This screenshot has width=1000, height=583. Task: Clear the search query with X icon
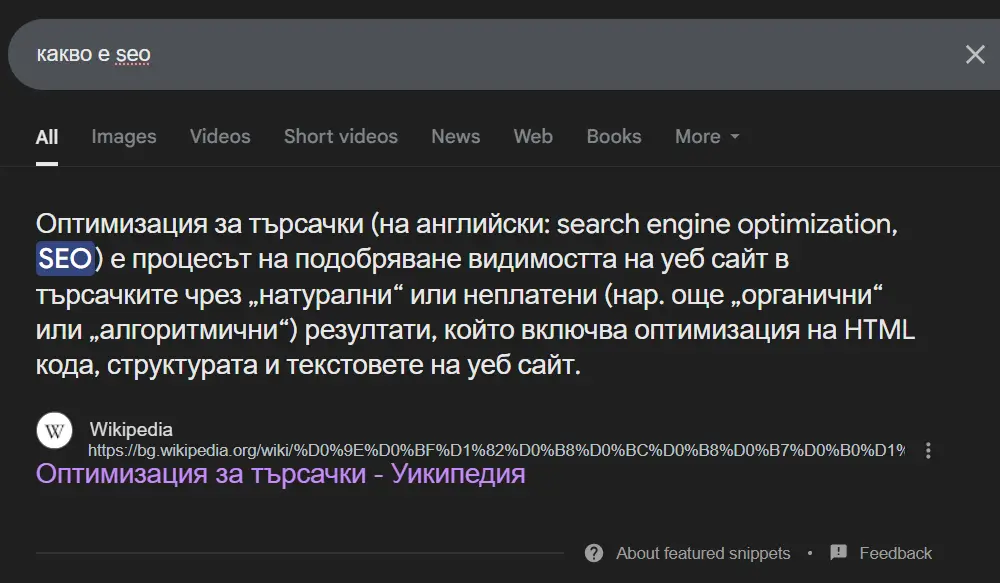[975, 54]
